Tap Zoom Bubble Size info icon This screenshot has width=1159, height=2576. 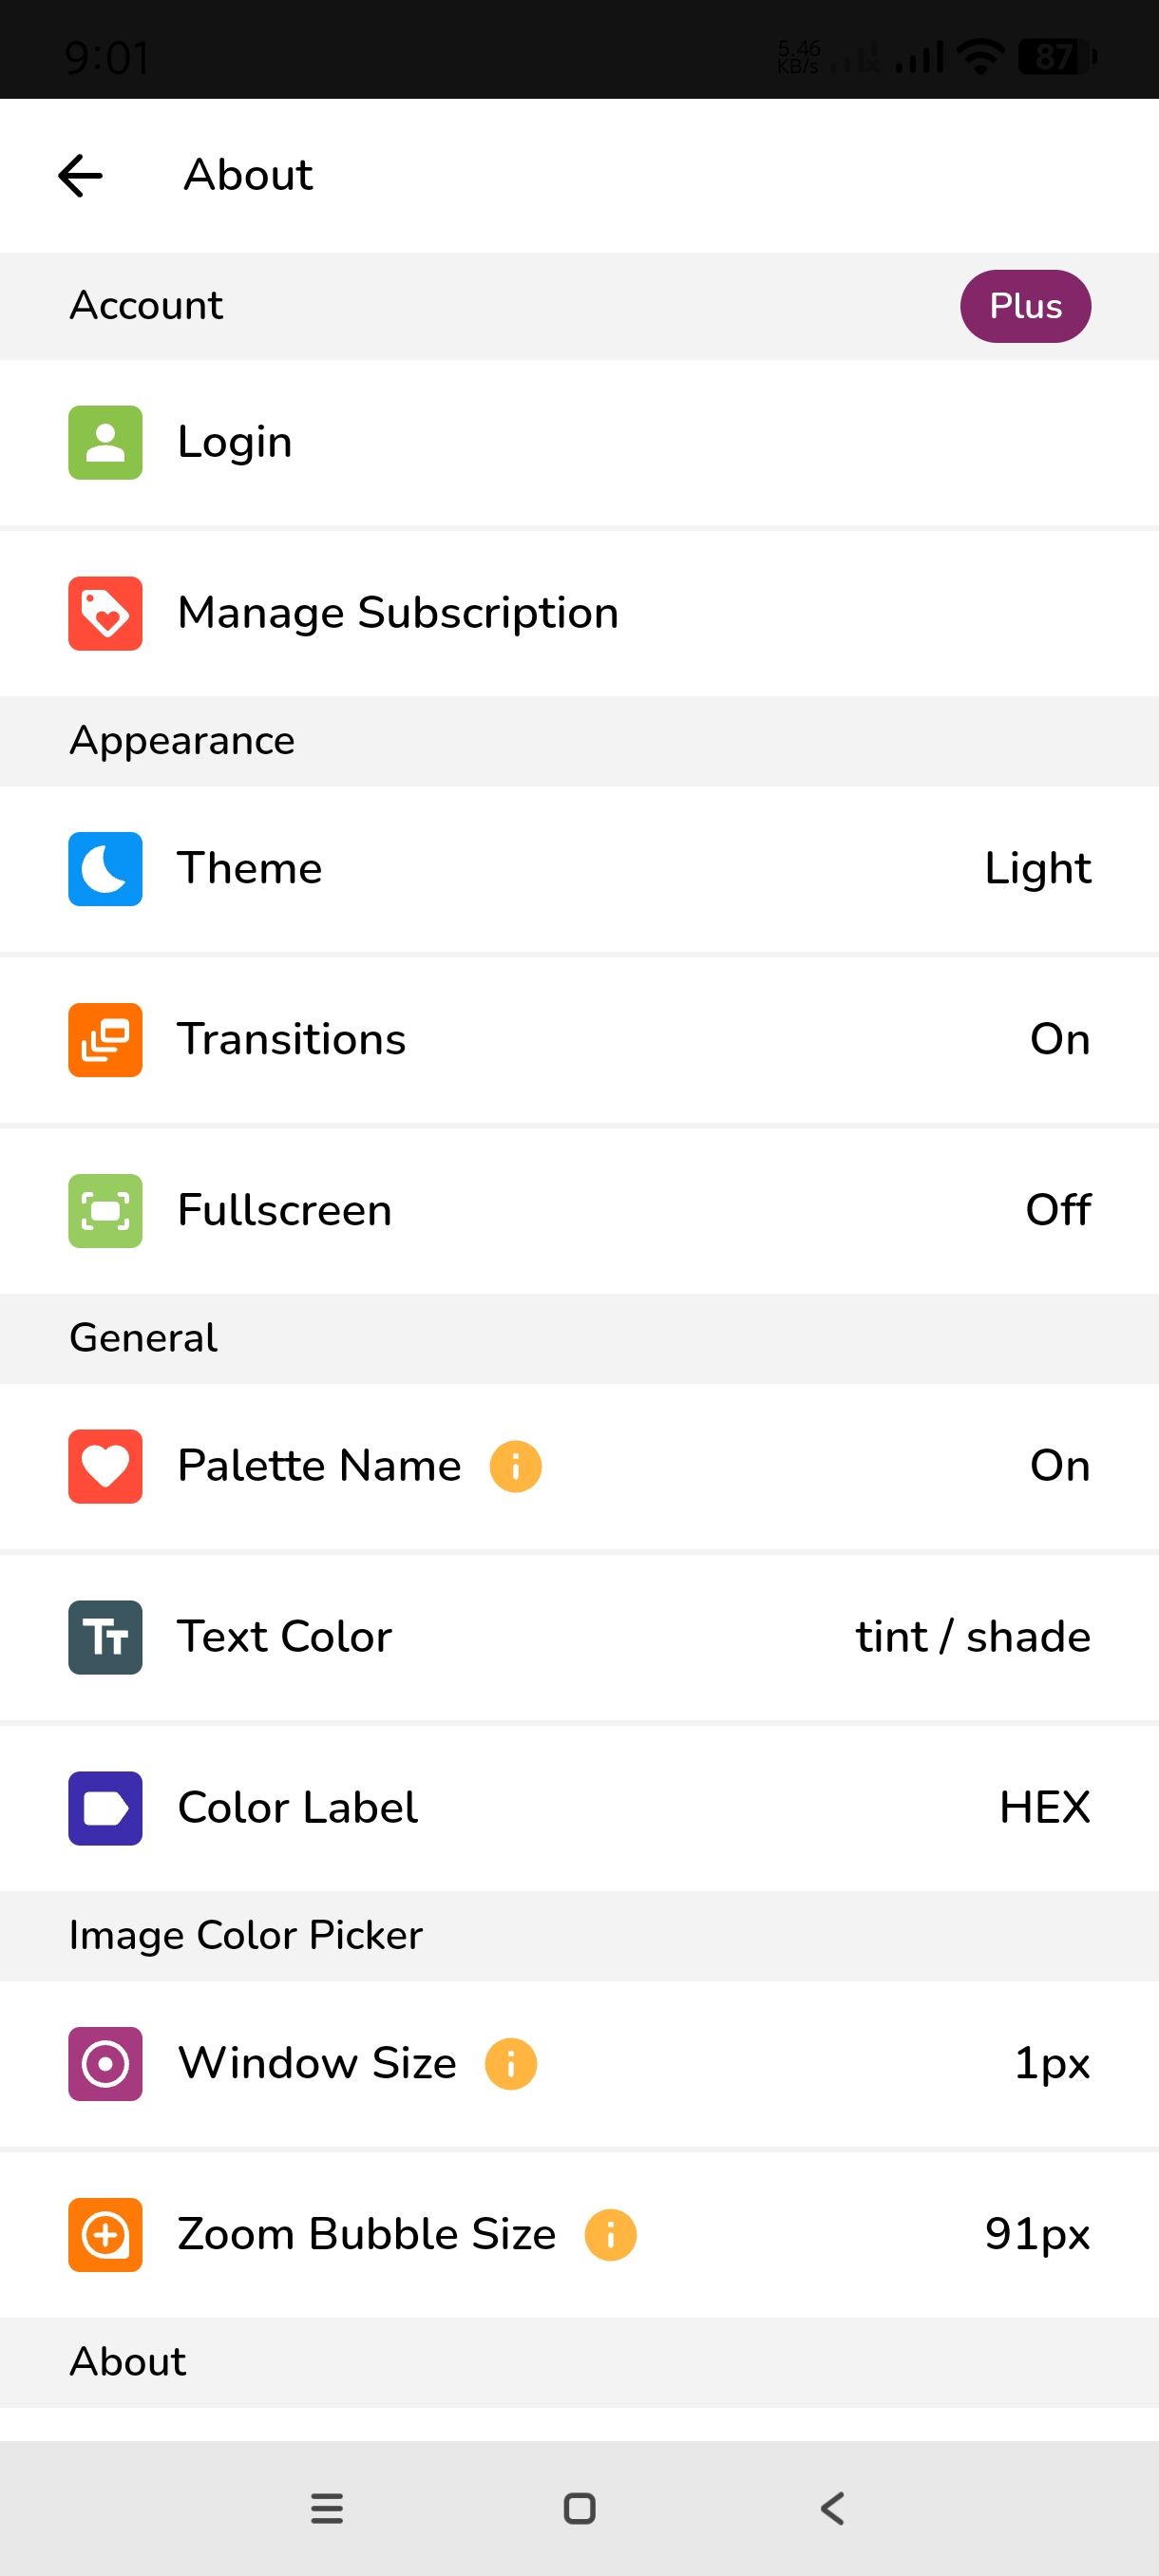pyautogui.click(x=610, y=2234)
